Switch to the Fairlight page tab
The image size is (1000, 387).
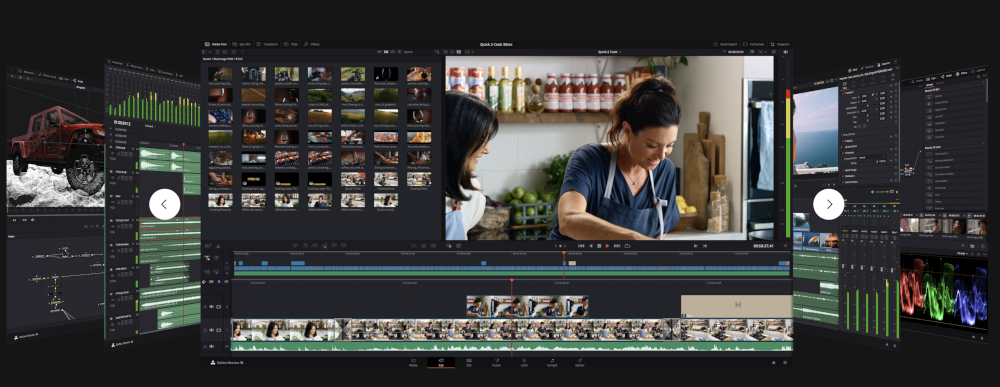click(552, 362)
